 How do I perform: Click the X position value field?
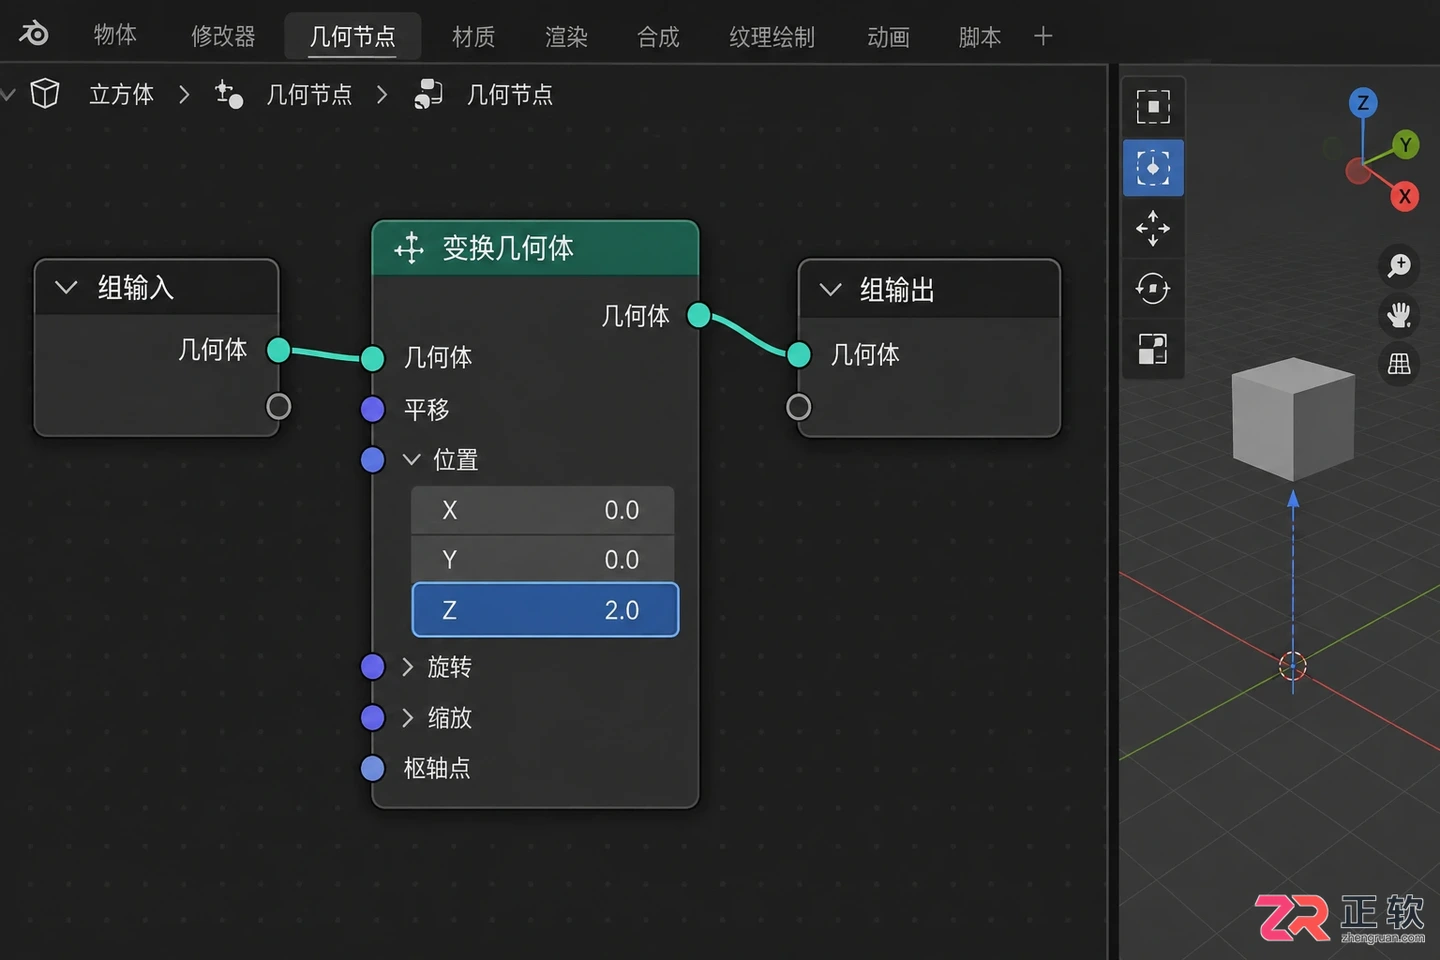coord(543,510)
